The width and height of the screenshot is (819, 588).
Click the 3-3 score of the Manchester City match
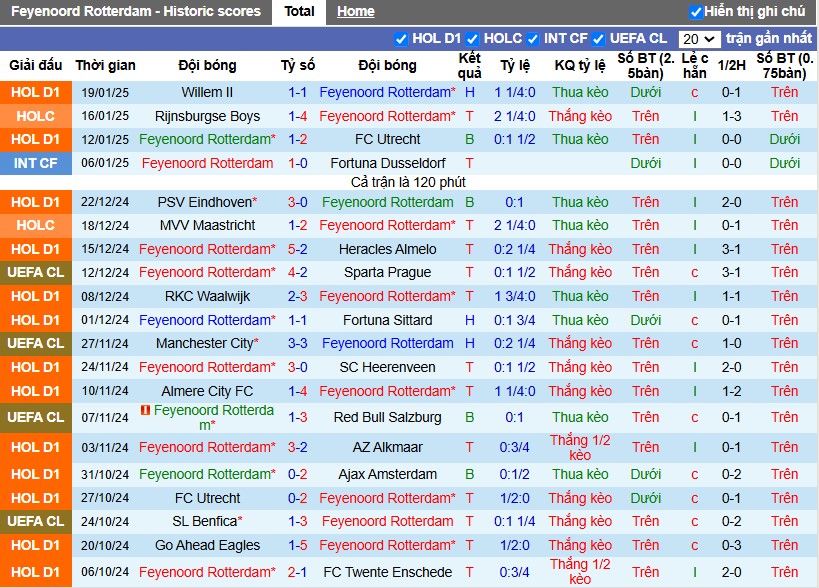click(x=298, y=344)
